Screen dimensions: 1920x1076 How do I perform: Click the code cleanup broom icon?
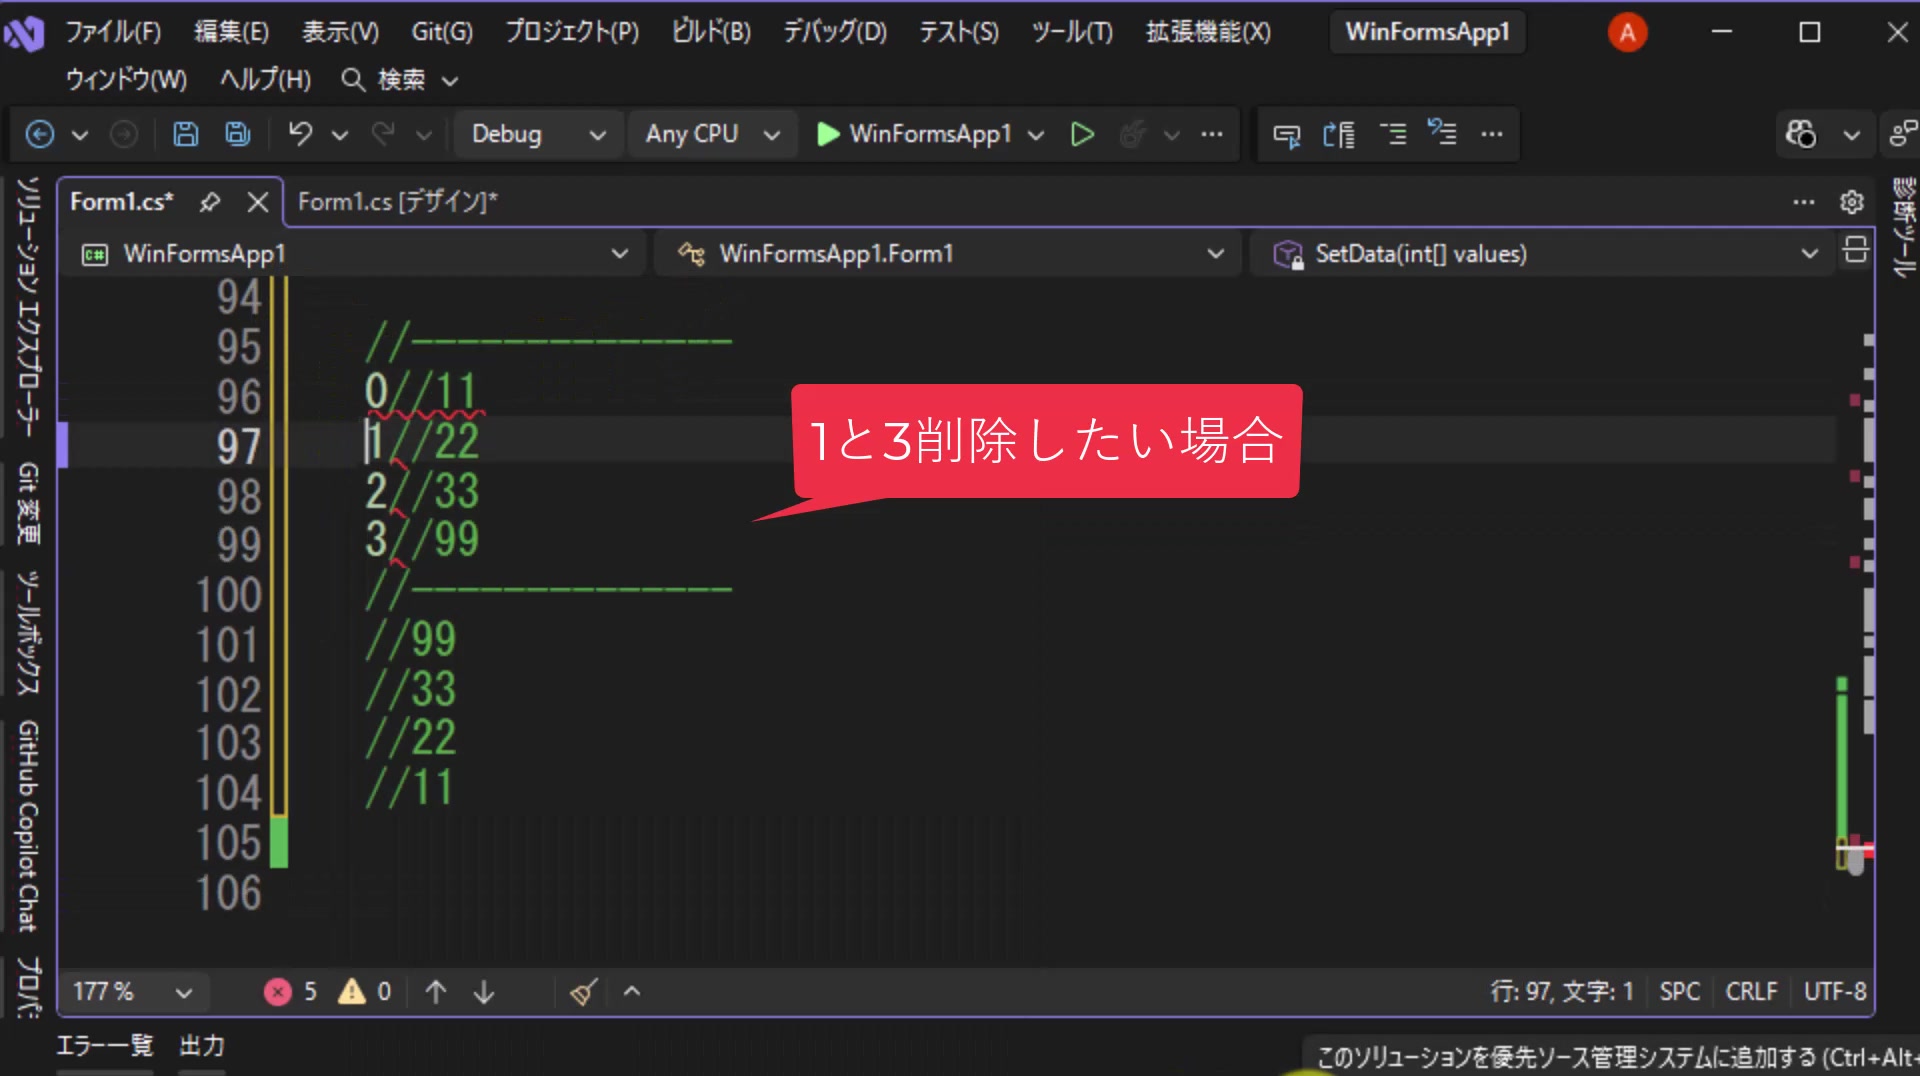[584, 991]
